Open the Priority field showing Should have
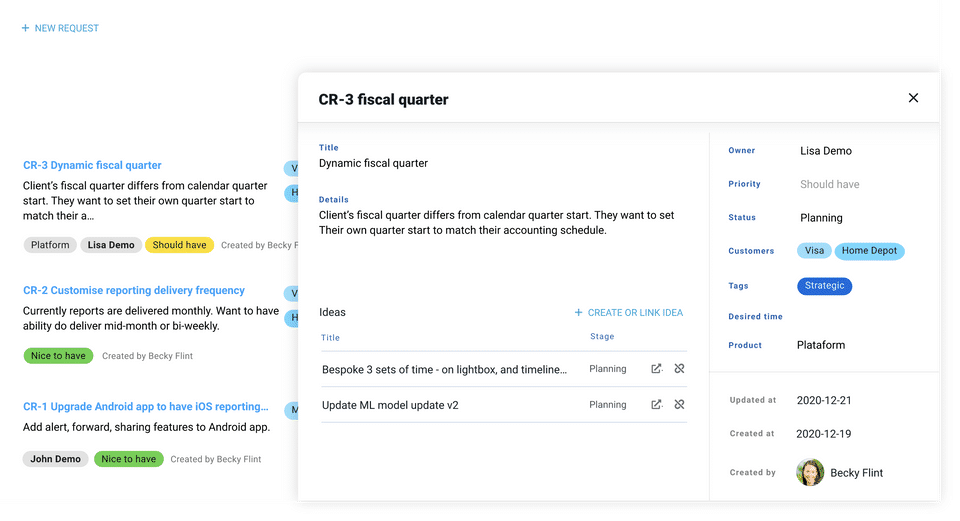This screenshot has height=521, width=960. click(x=829, y=184)
